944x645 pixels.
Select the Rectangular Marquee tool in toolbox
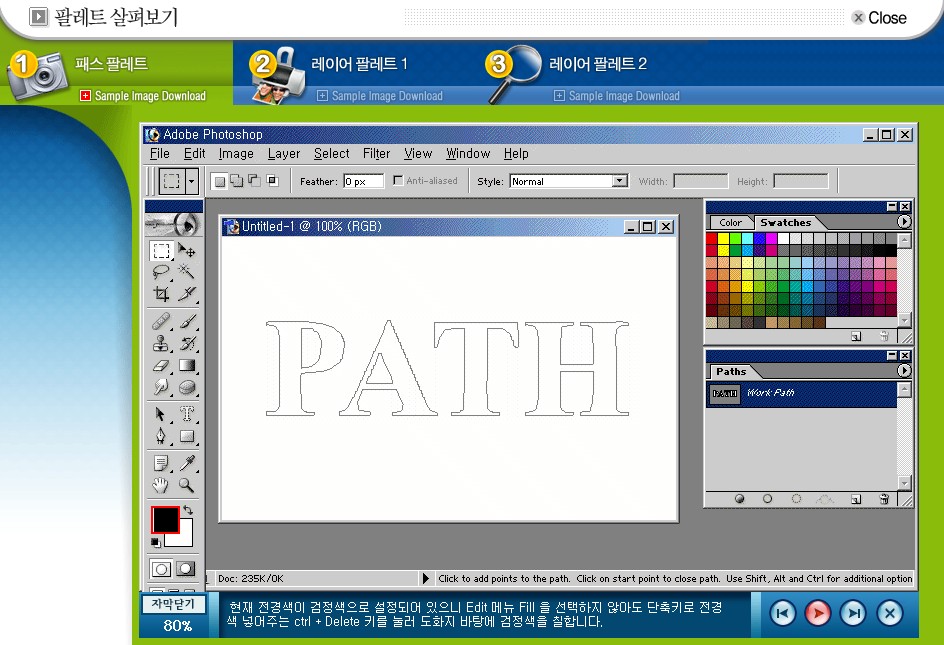pyautogui.click(x=161, y=251)
